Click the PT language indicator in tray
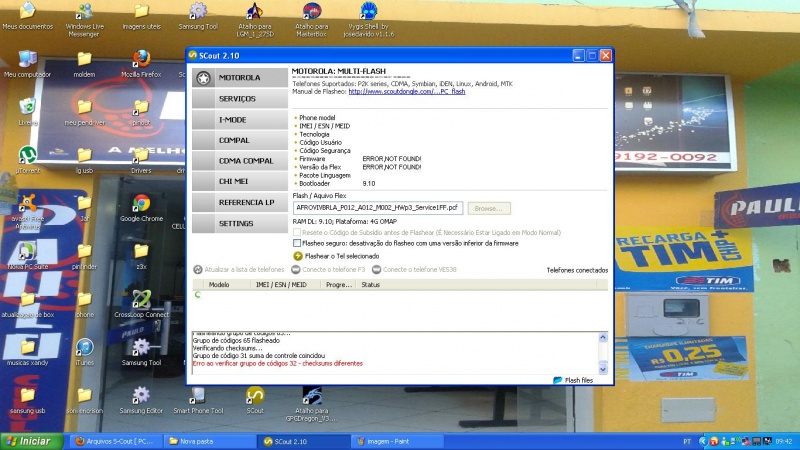Viewport: 800px width, 450px height. (x=687, y=441)
